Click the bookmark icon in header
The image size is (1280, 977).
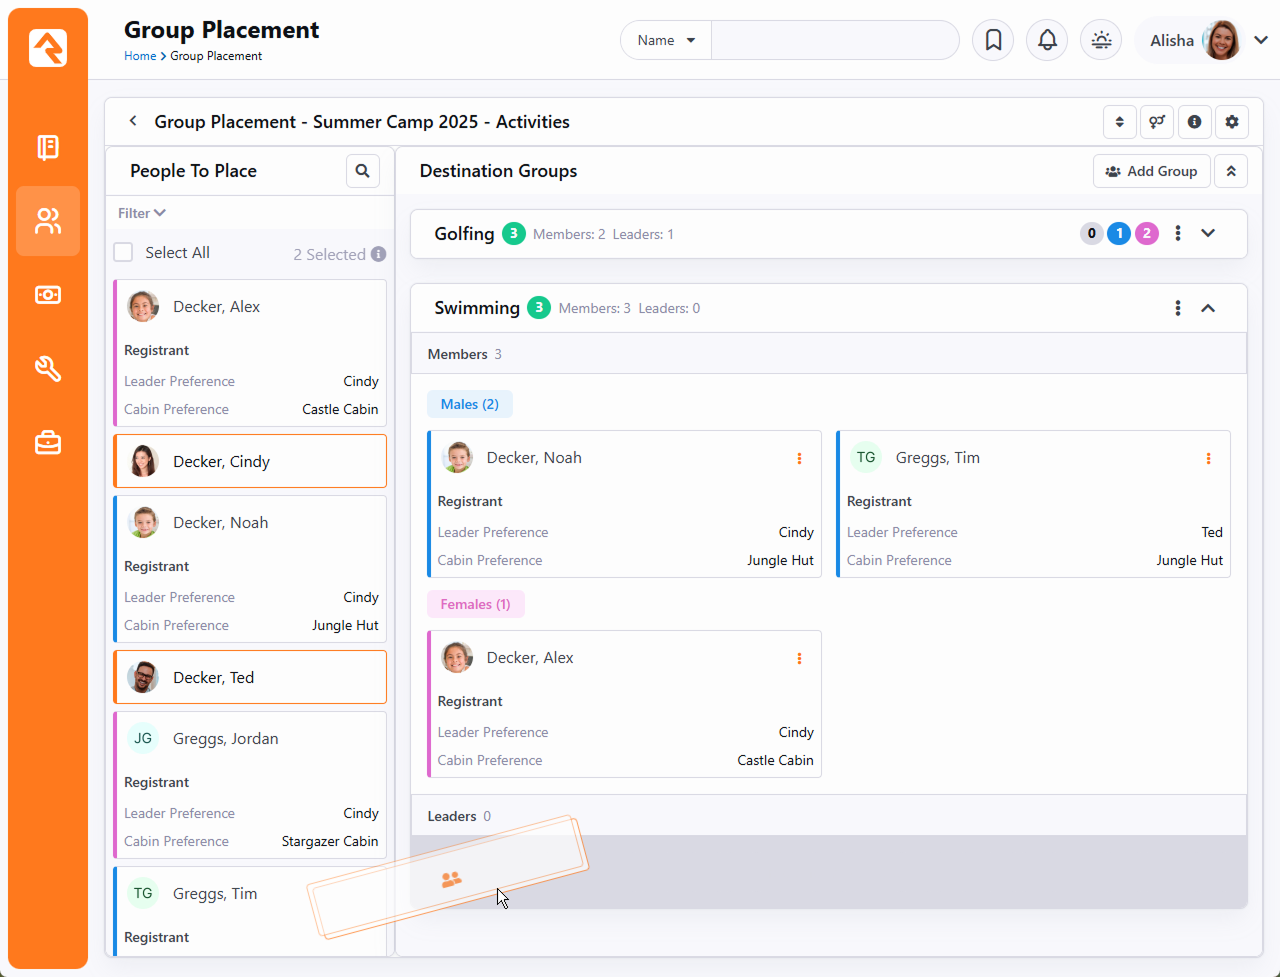point(993,40)
